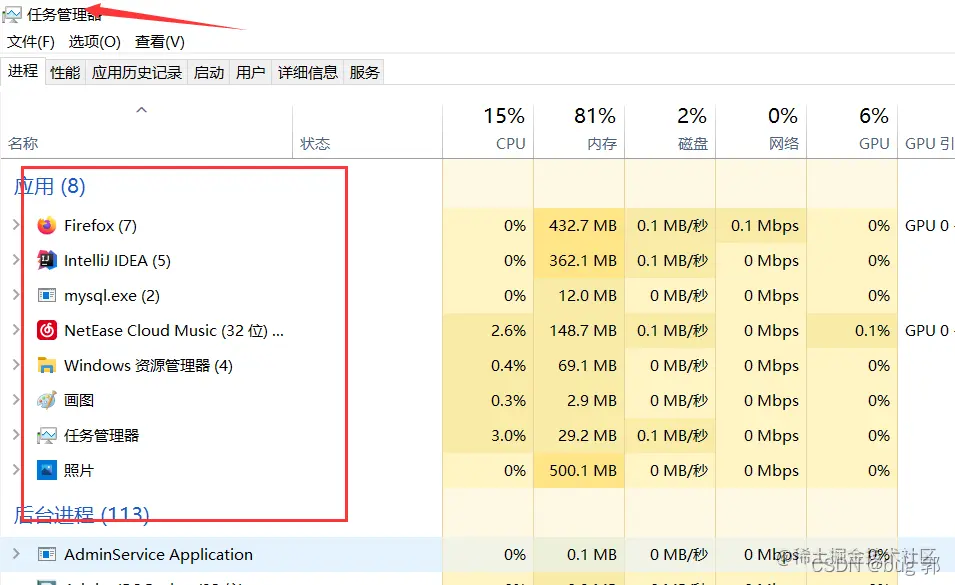Image resolution: width=955 pixels, height=585 pixels.
Task: Click the 应用 (8) group heading
Action: point(49,186)
